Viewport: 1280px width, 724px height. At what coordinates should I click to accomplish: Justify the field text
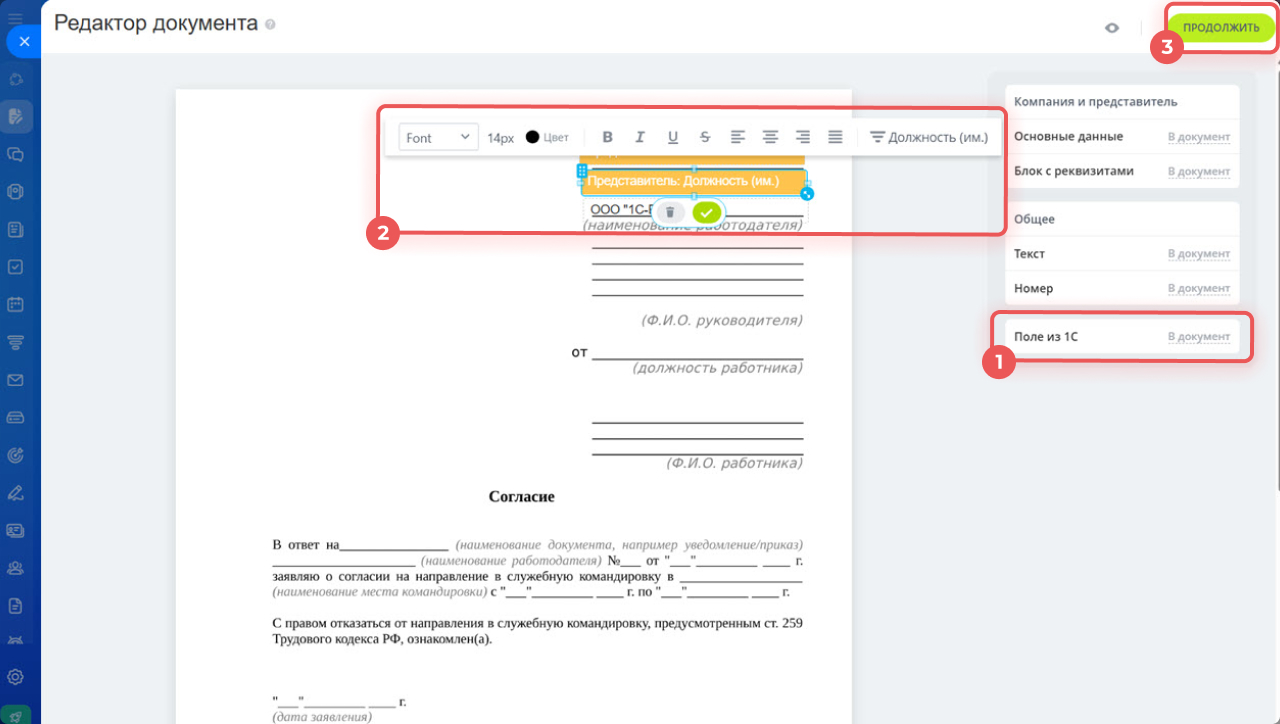click(836, 138)
